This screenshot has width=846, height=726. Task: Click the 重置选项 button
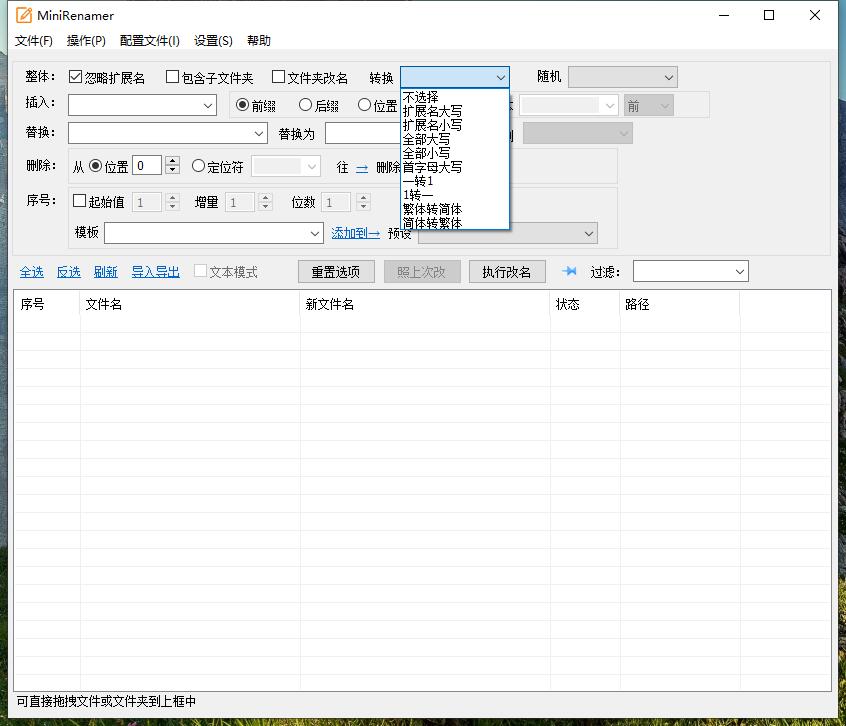[335, 271]
